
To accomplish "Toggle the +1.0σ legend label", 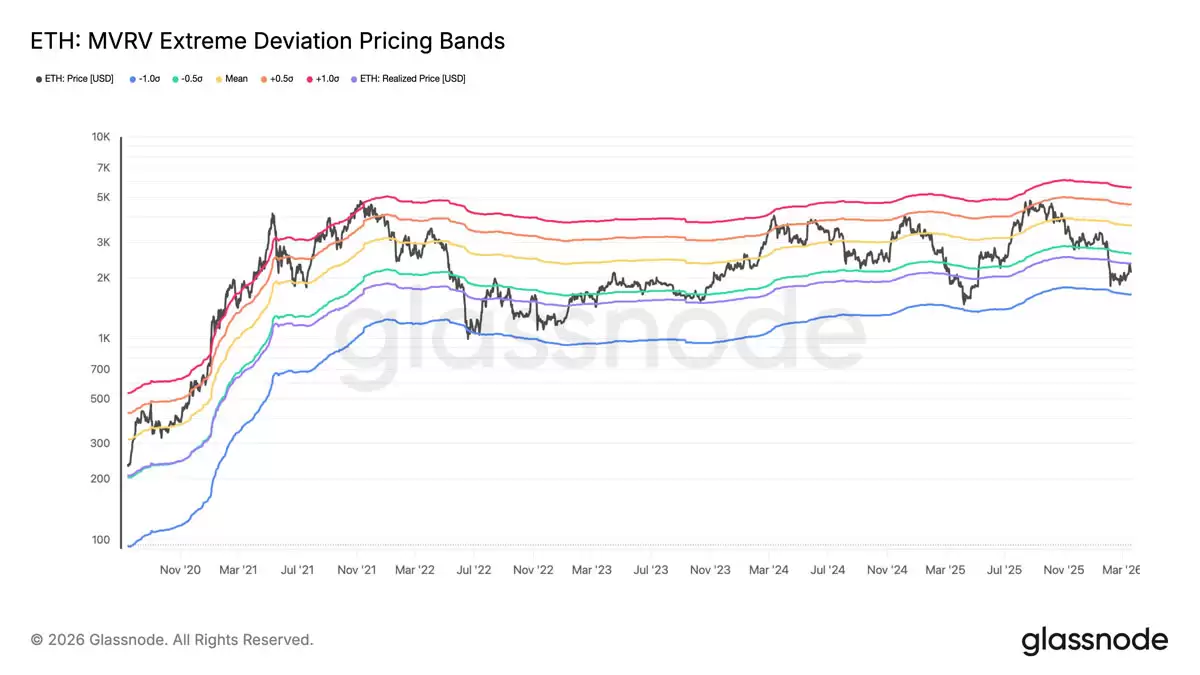I will [x=327, y=78].
